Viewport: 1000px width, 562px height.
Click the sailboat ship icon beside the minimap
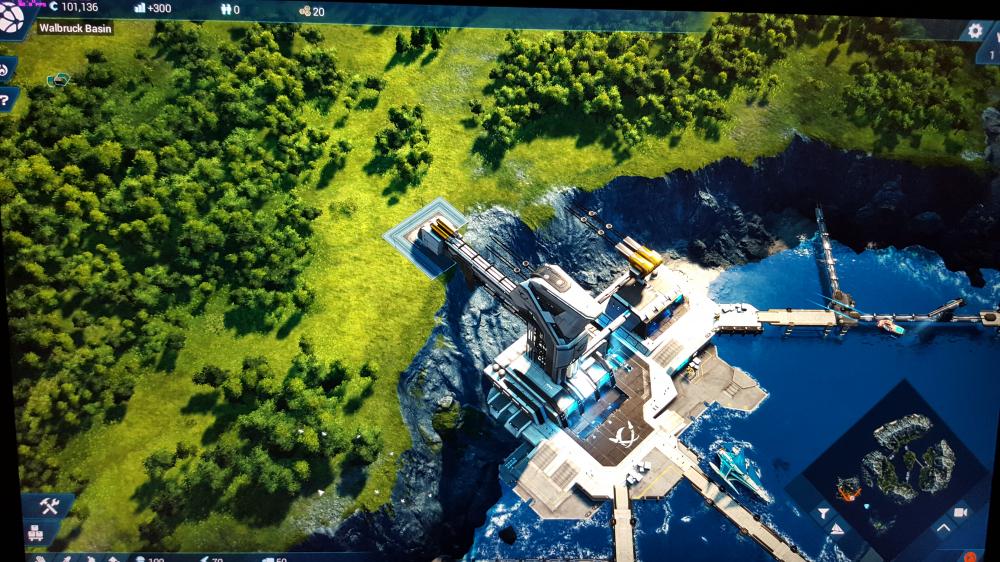click(837, 529)
